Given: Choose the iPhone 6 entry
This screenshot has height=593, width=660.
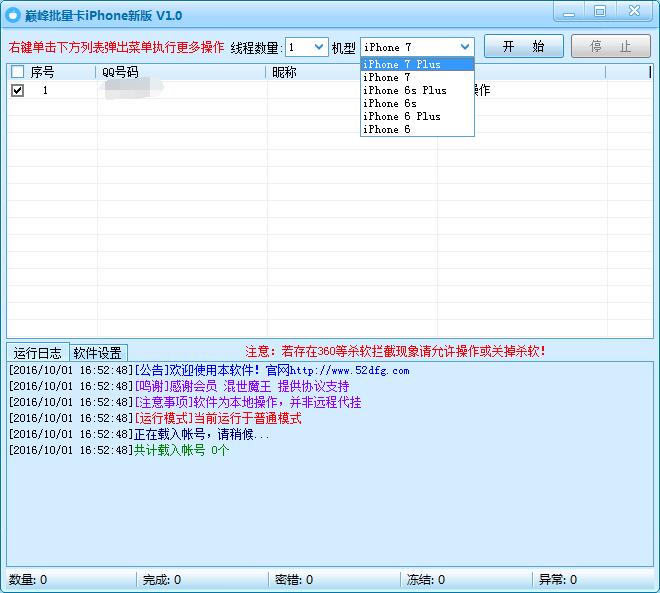Looking at the screenshot, I should [387, 129].
